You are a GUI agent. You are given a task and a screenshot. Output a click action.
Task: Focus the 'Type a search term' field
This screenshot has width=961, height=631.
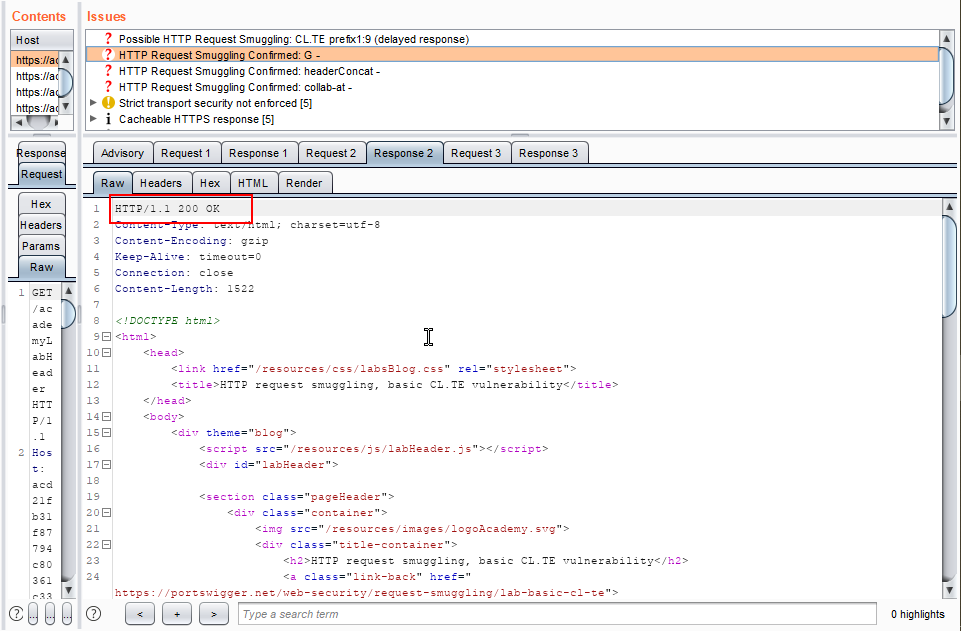pos(557,614)
